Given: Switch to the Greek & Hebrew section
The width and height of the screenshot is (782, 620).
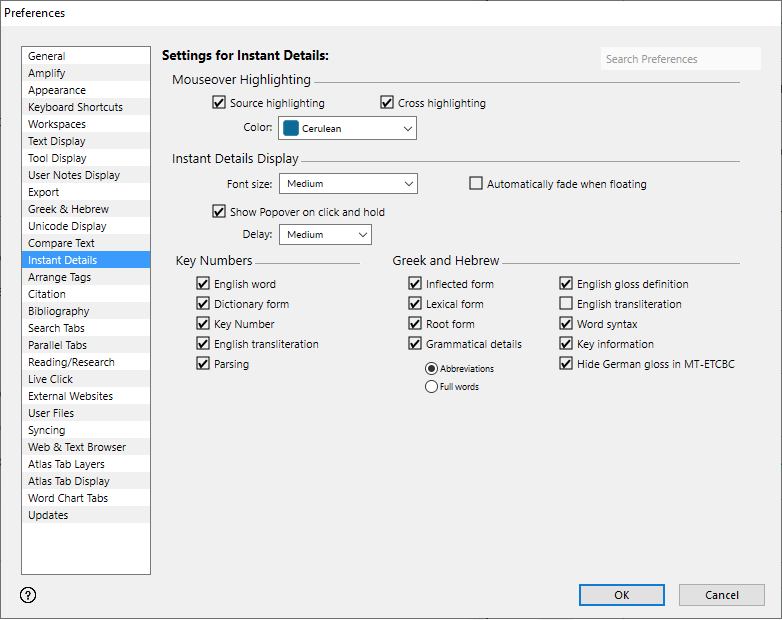Looking at the screenshot, I should click(68, 209).
